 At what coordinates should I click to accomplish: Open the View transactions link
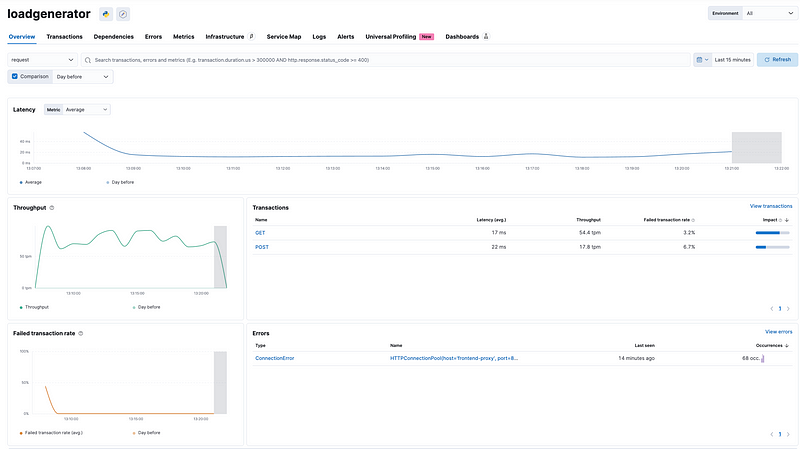(770, 206)
